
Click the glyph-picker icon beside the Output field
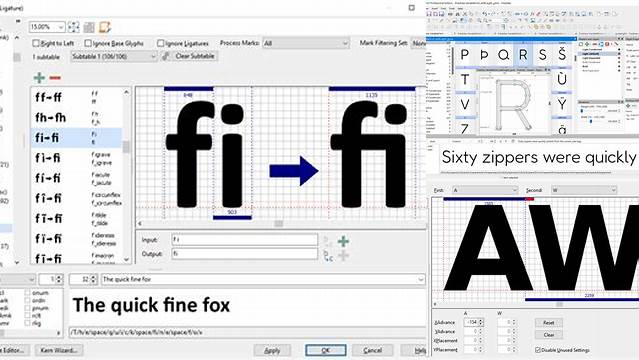(328, 256)
